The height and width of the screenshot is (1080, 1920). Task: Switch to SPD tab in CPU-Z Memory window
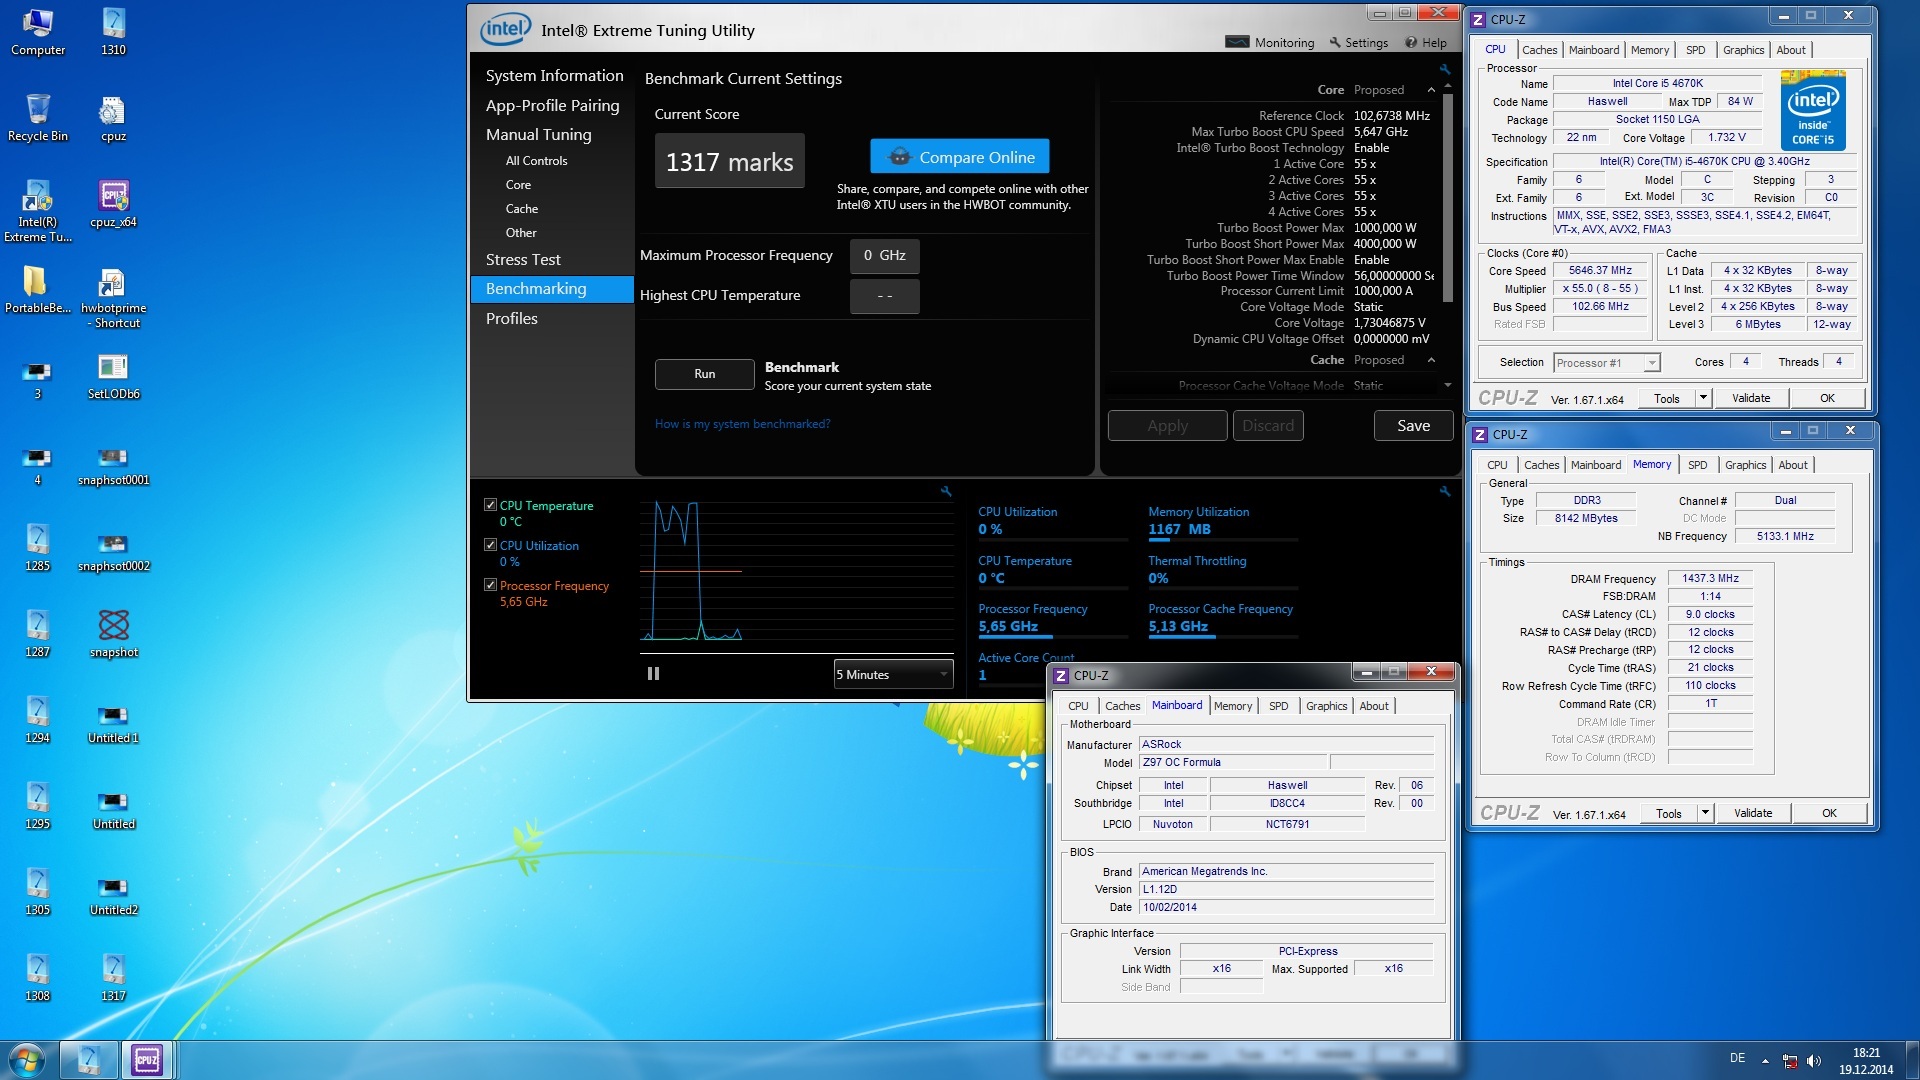(1697, 465)
